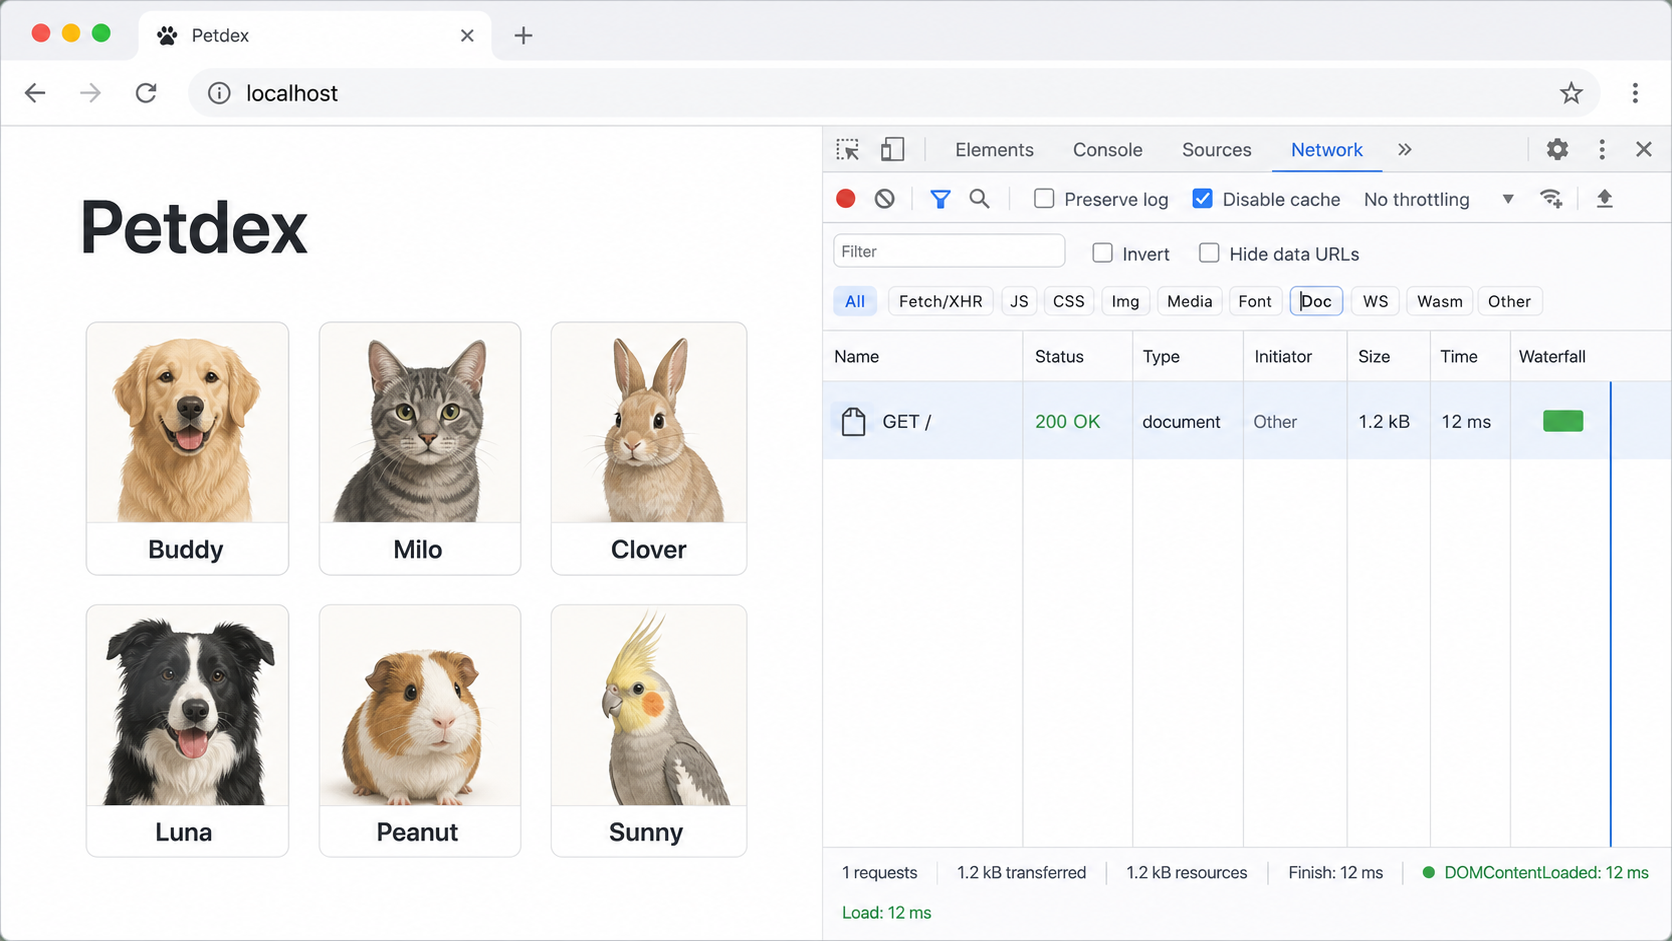
Task: Toggle the network filter funnel icon
Action: point(940,199)
